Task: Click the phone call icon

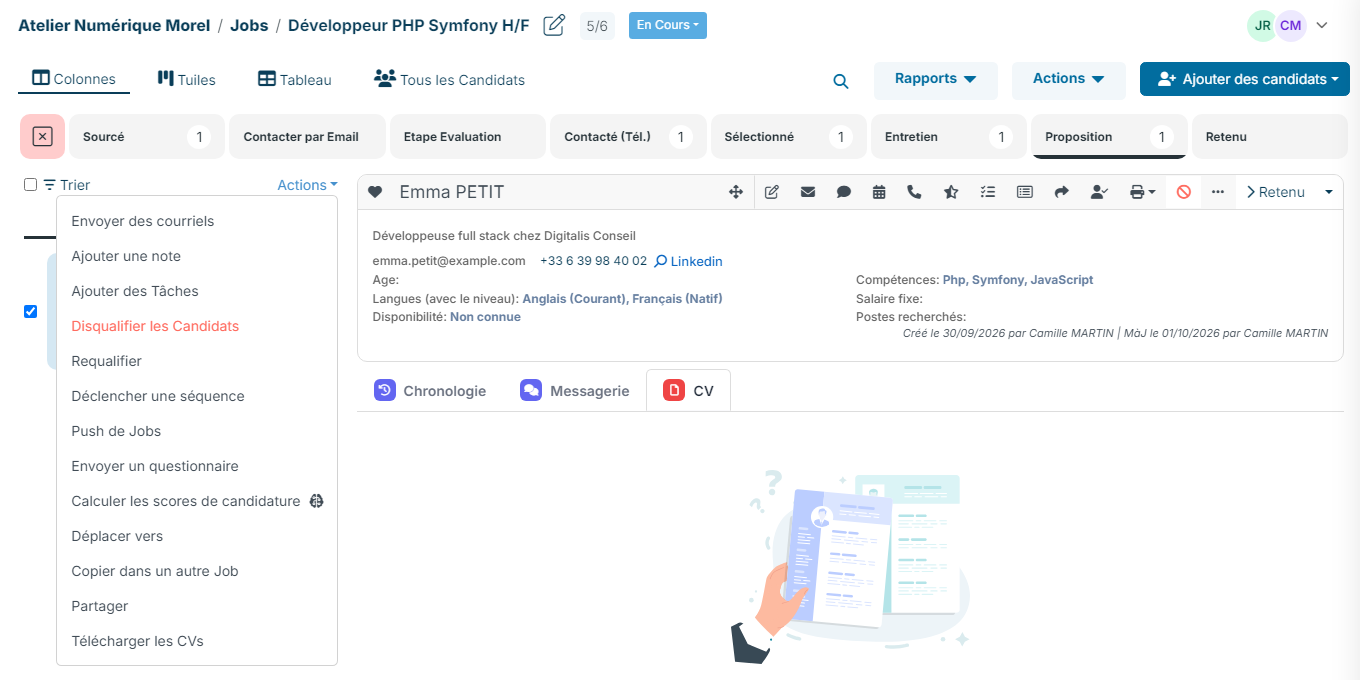Action: click(x=914, y=192)
